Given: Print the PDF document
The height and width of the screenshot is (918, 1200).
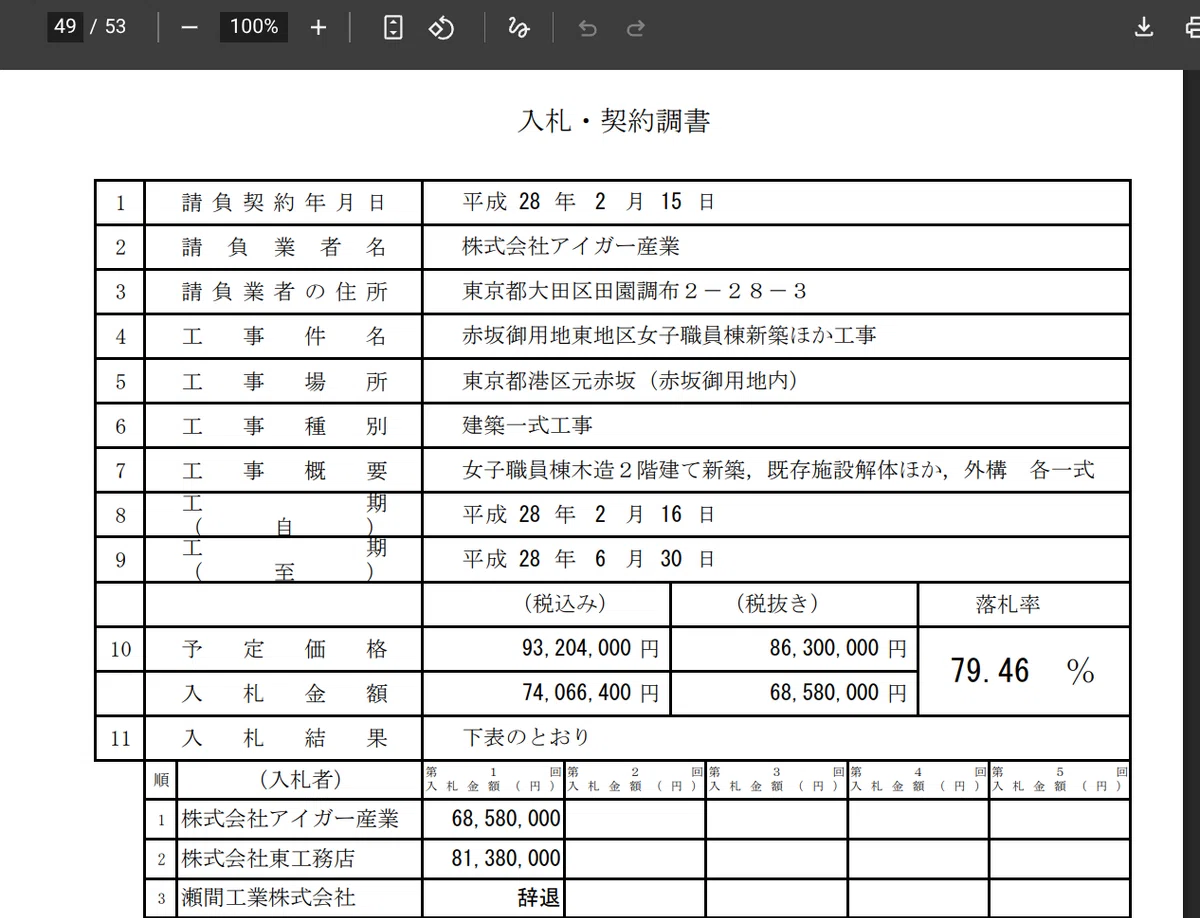Looking at the screenshot, I should click(x=1191, y=28).
